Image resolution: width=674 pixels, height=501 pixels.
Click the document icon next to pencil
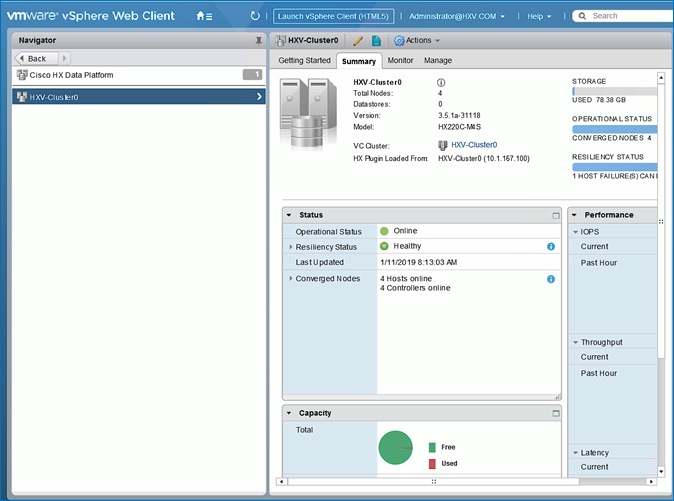click(x=376, y=40)
